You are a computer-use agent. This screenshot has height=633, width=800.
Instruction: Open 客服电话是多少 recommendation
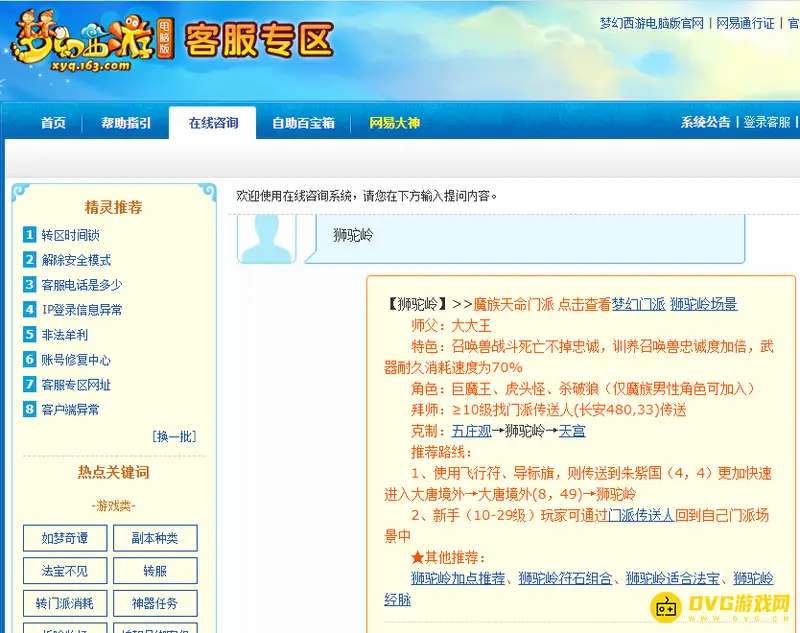(82, 285)
